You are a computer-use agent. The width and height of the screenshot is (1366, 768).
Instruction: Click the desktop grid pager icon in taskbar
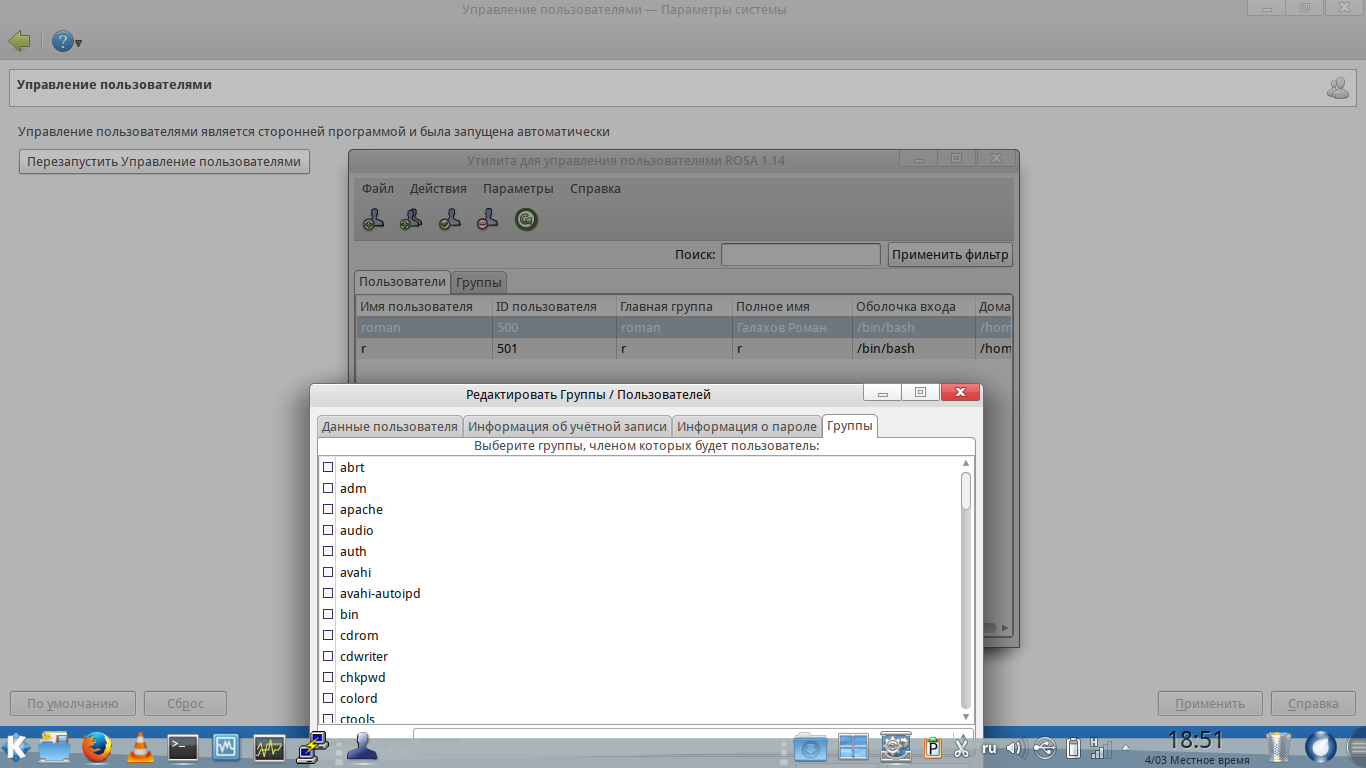(x=853, y=748)
